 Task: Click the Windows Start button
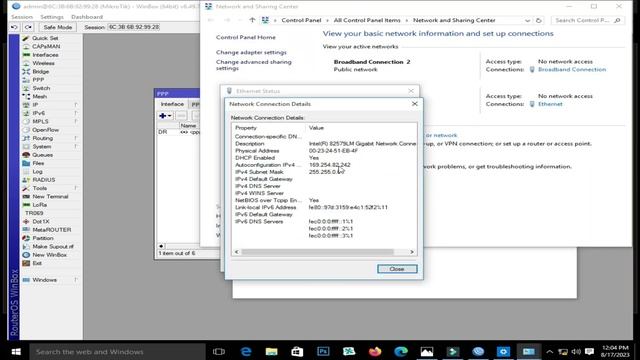tap(16, 351)
